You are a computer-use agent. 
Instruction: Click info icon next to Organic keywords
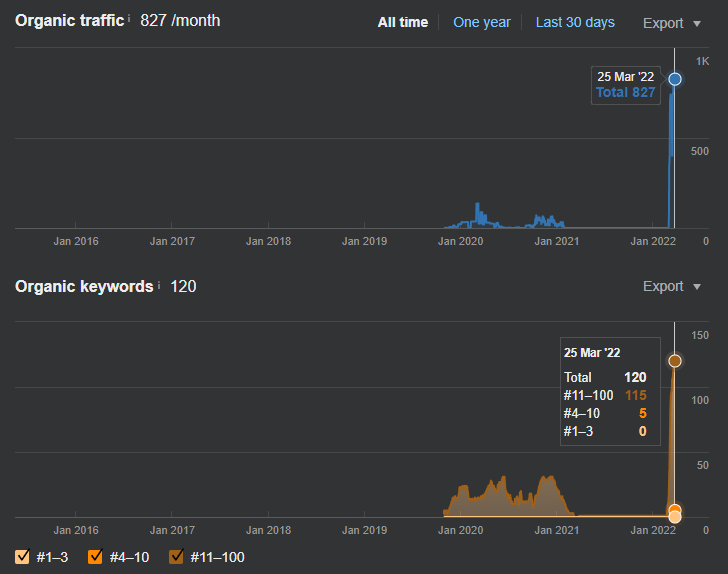(x=159, y=285)
